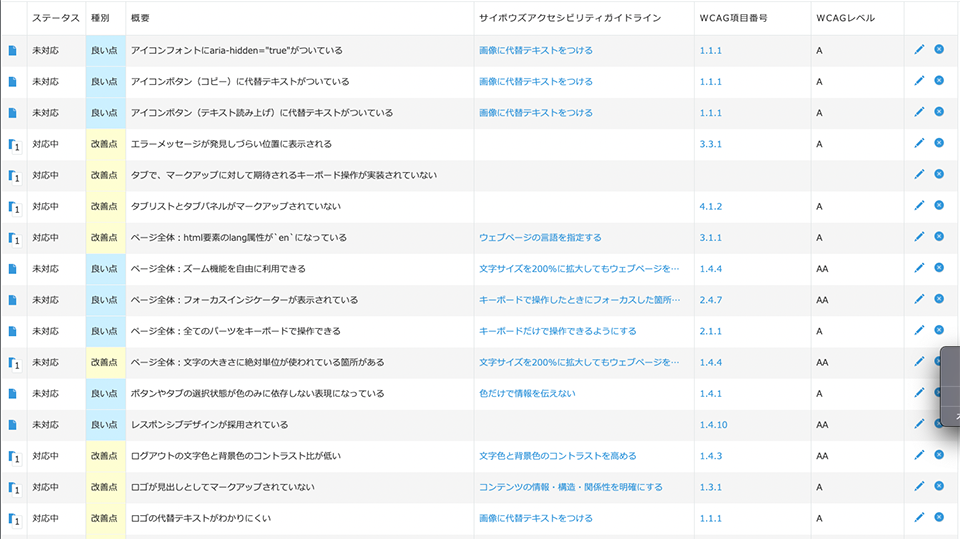This screenshot has height=539, width=960.
Task: Open コンテンツの情報・構造・関係性を明確にする link
Action: 571,488
